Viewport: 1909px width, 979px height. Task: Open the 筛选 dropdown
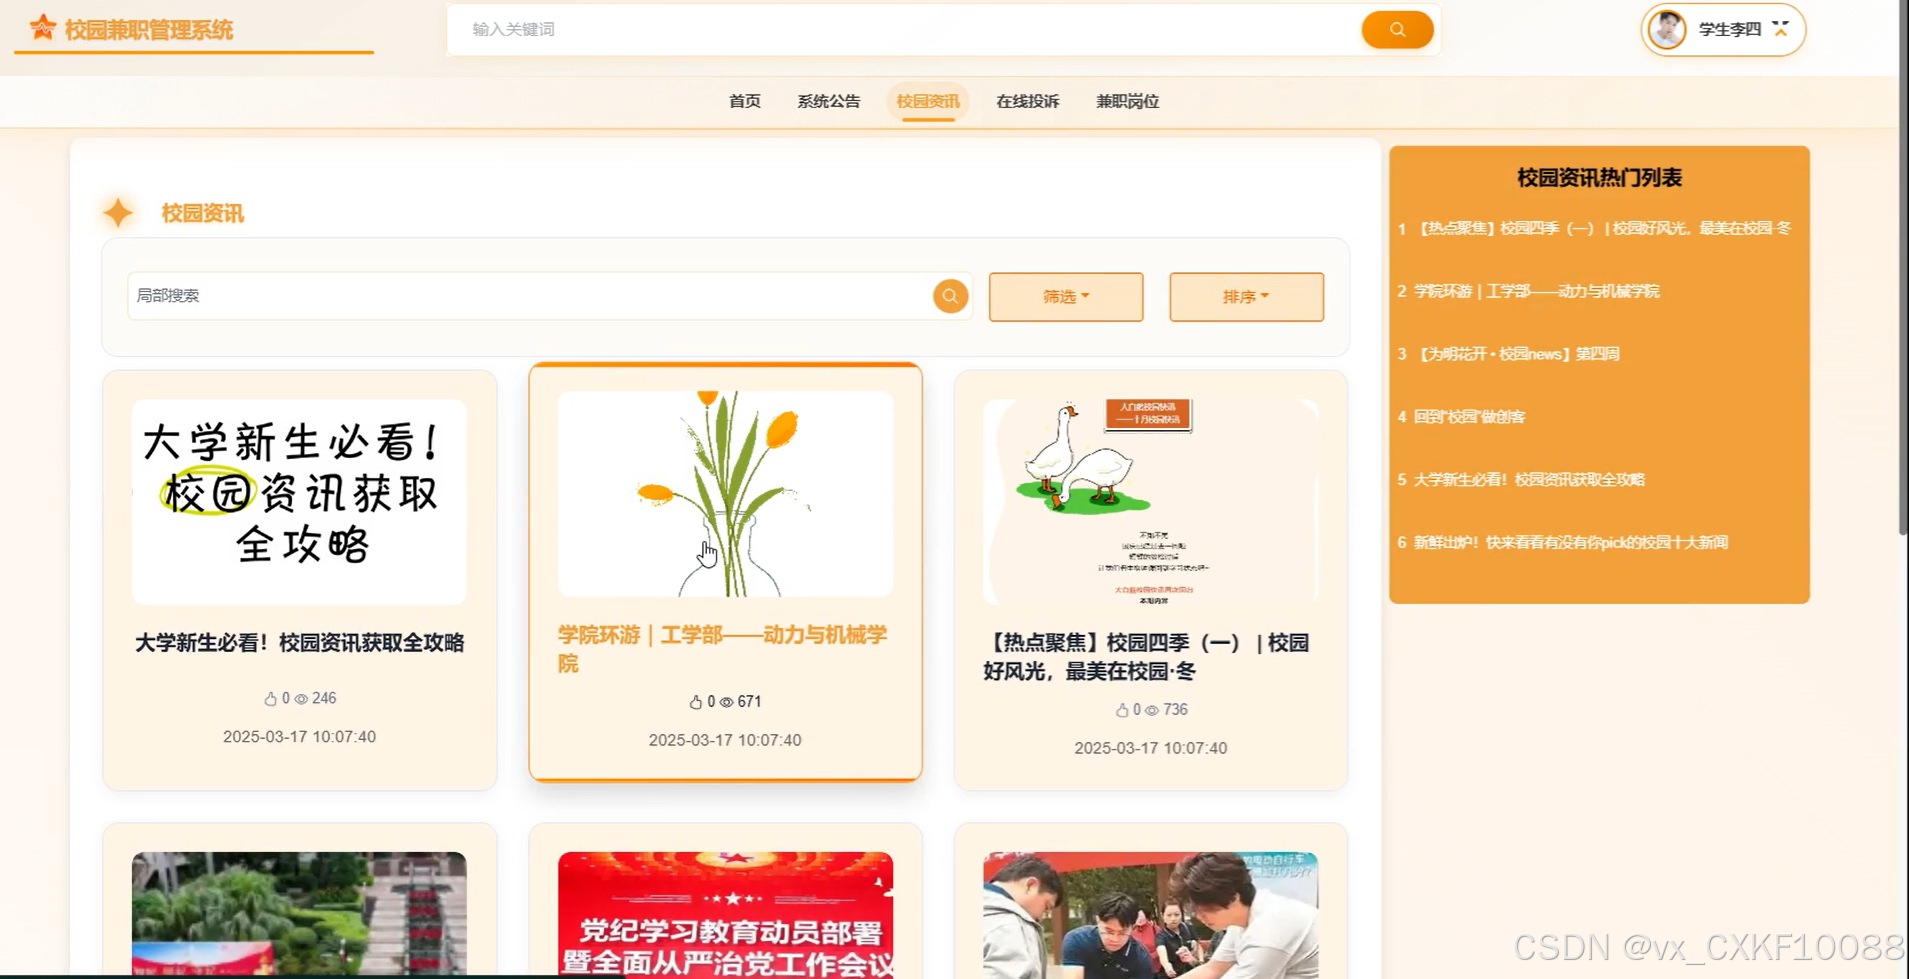(x=1066, y=297)
